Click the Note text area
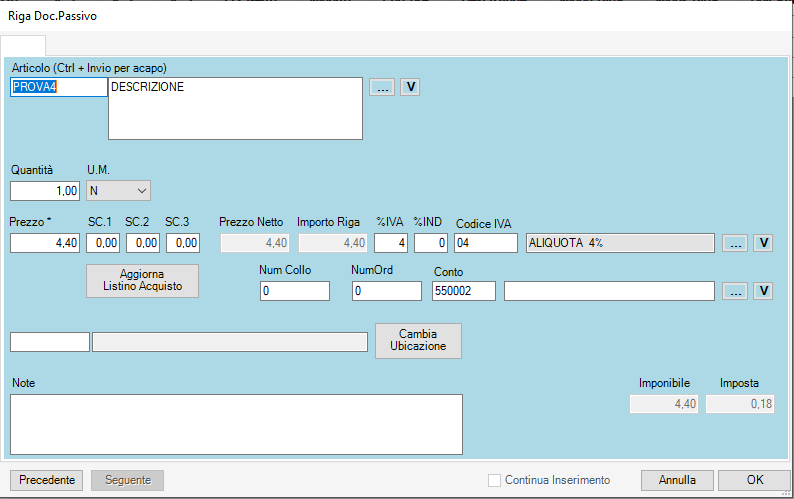This screenshot has width=794, height=499. click(236, 424)
